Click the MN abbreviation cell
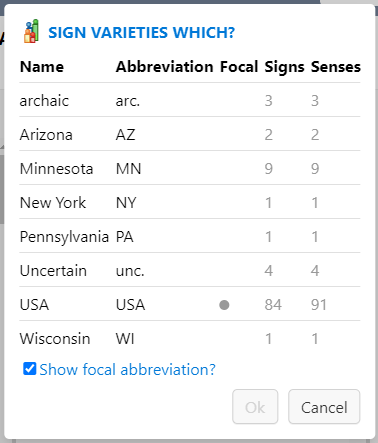The width and height of the screenshot is (378, 443). click(x=129, y=168)
